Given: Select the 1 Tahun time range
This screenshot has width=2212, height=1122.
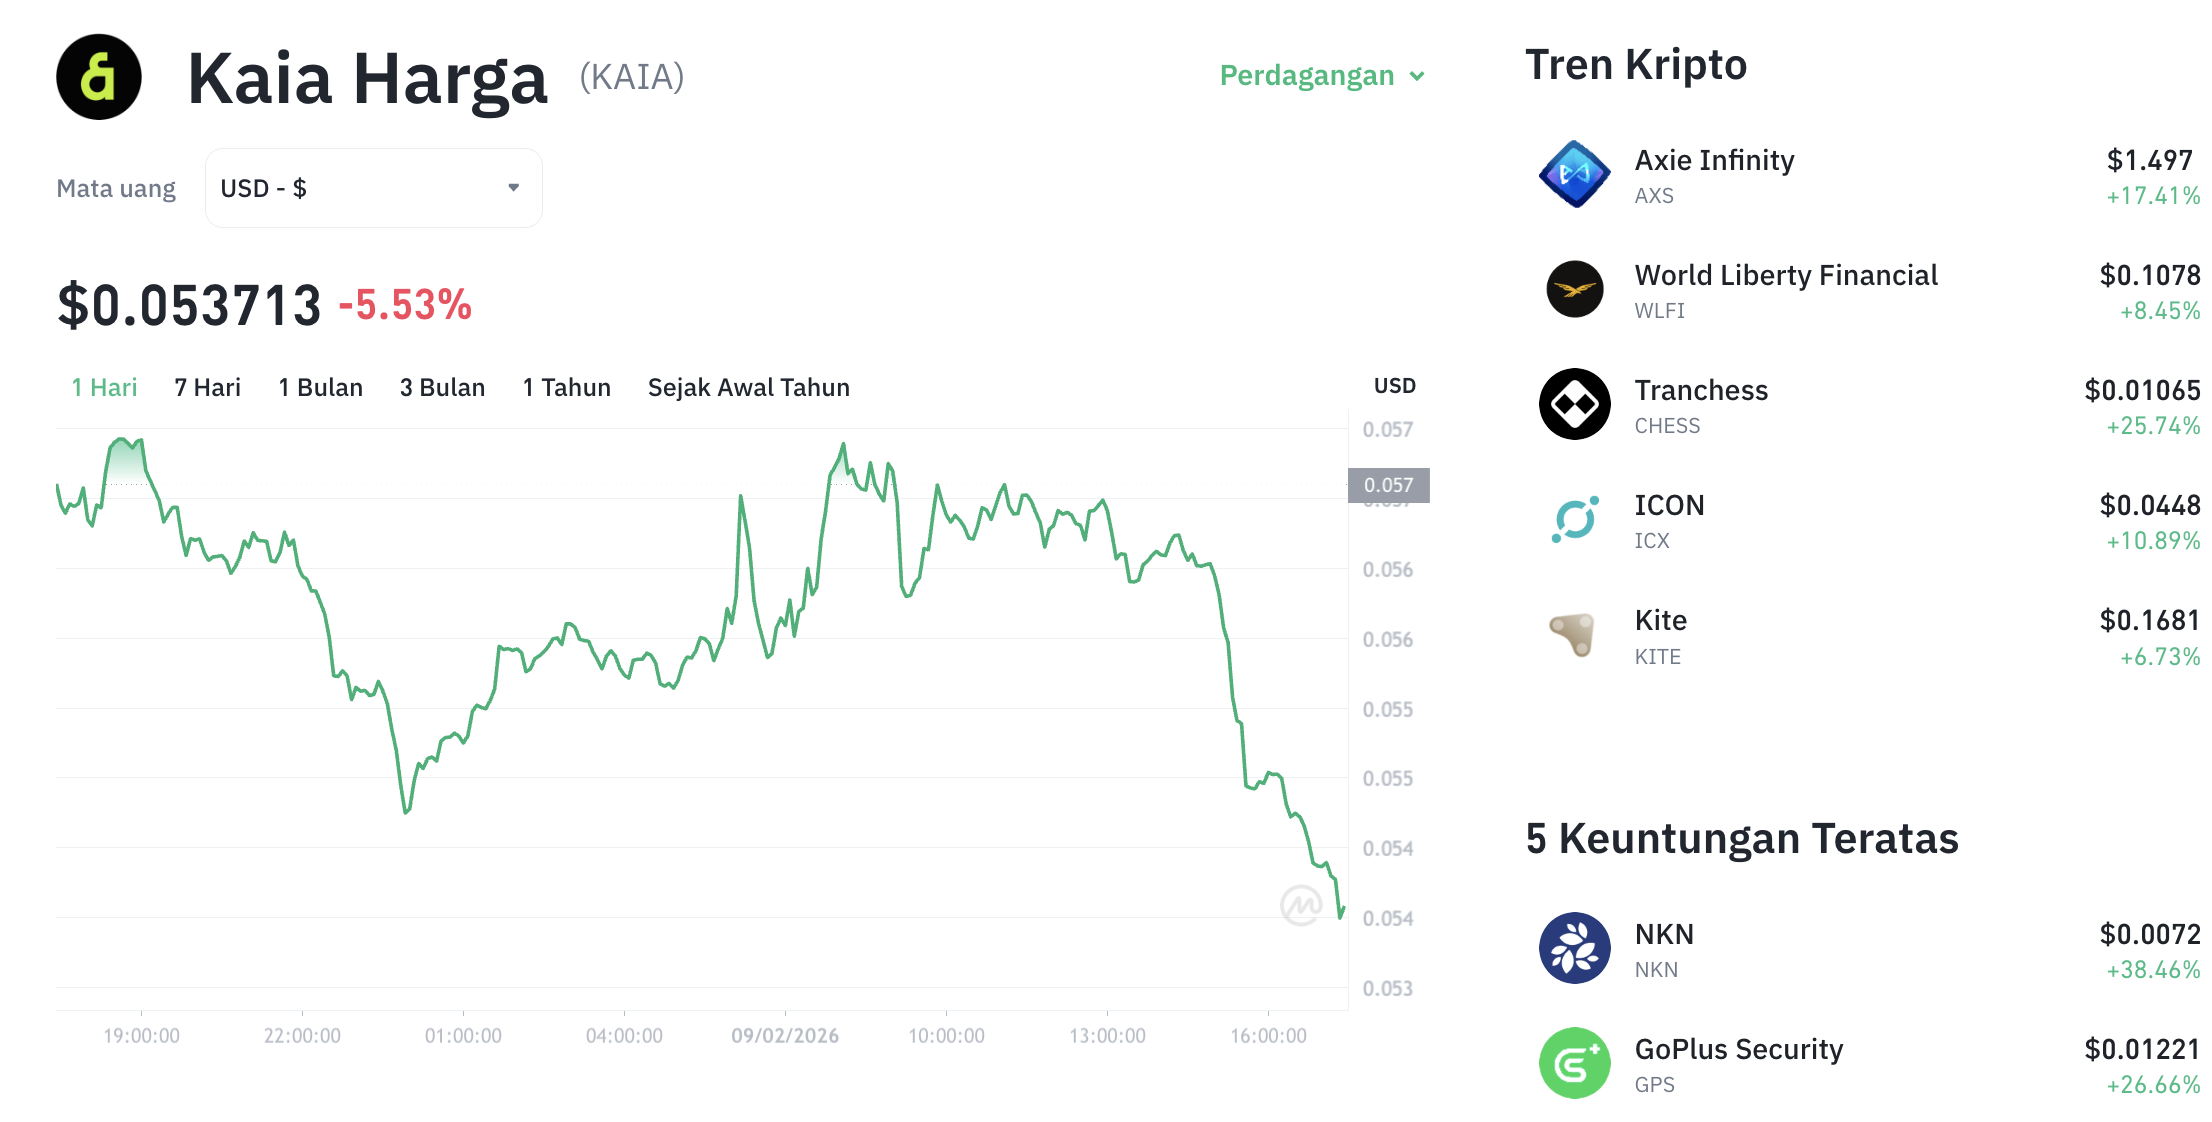Looking at the screenshot, I should [x=566, y=387].
